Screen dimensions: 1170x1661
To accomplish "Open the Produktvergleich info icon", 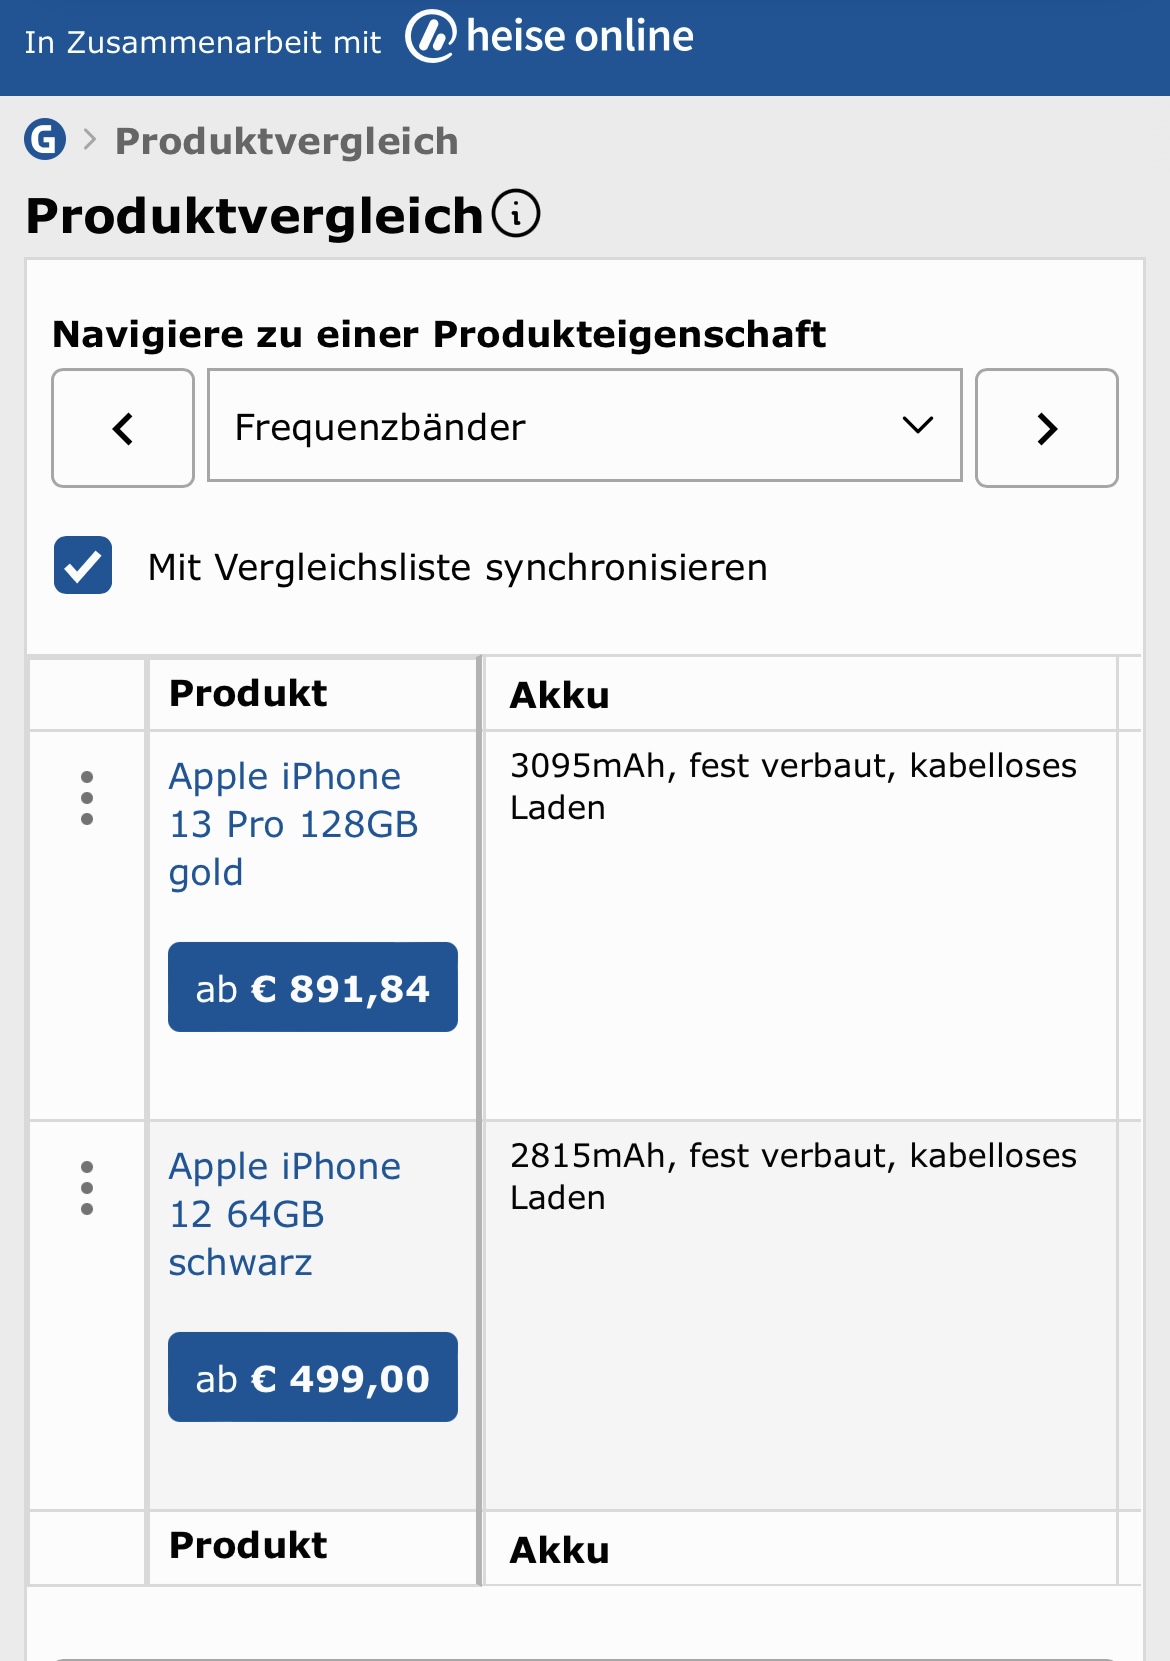I will click(516, 214).
